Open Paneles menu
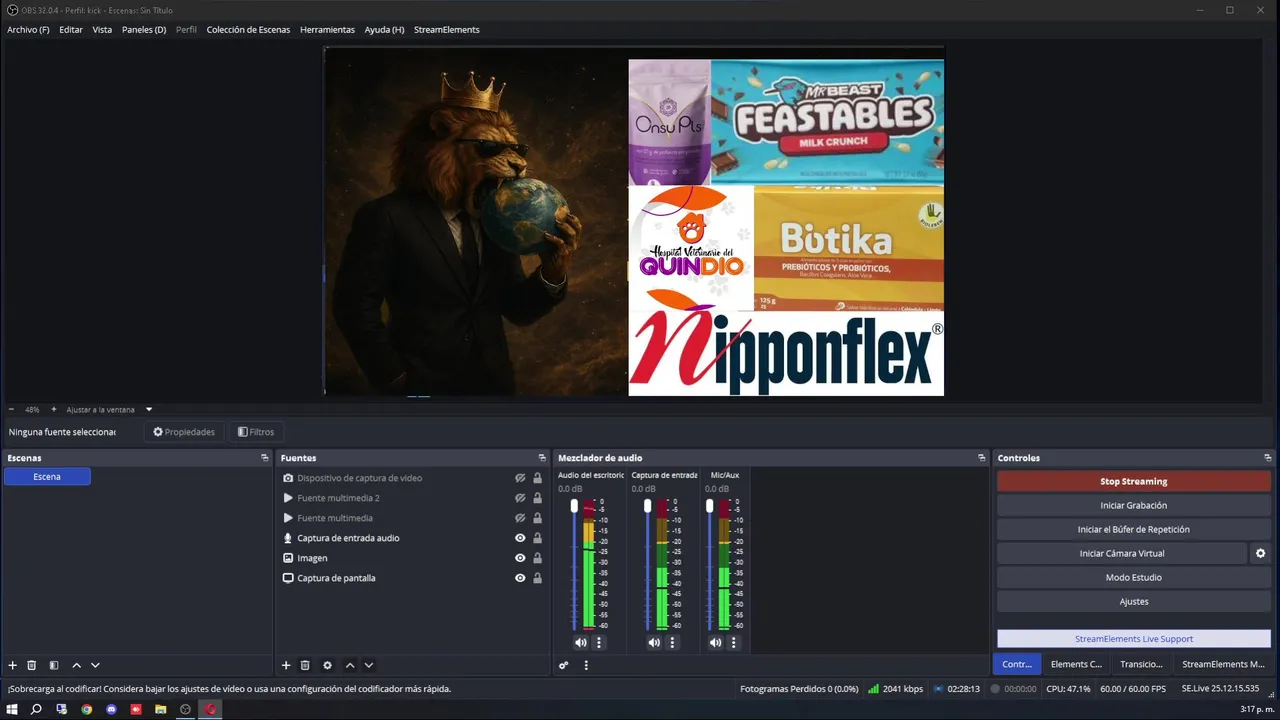 point(144,30)
